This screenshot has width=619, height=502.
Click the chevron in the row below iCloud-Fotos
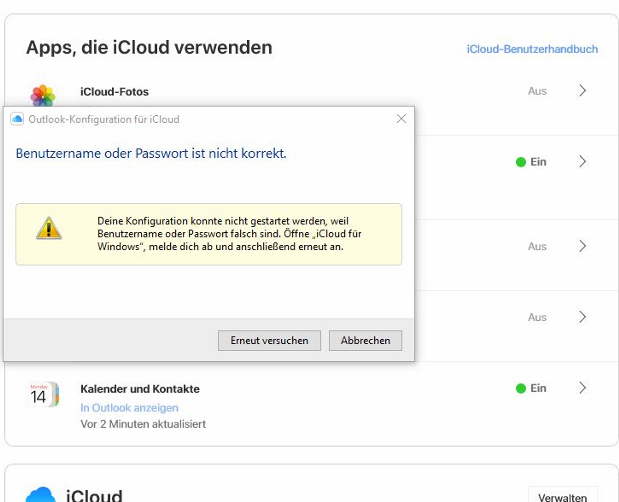point(583,162)
